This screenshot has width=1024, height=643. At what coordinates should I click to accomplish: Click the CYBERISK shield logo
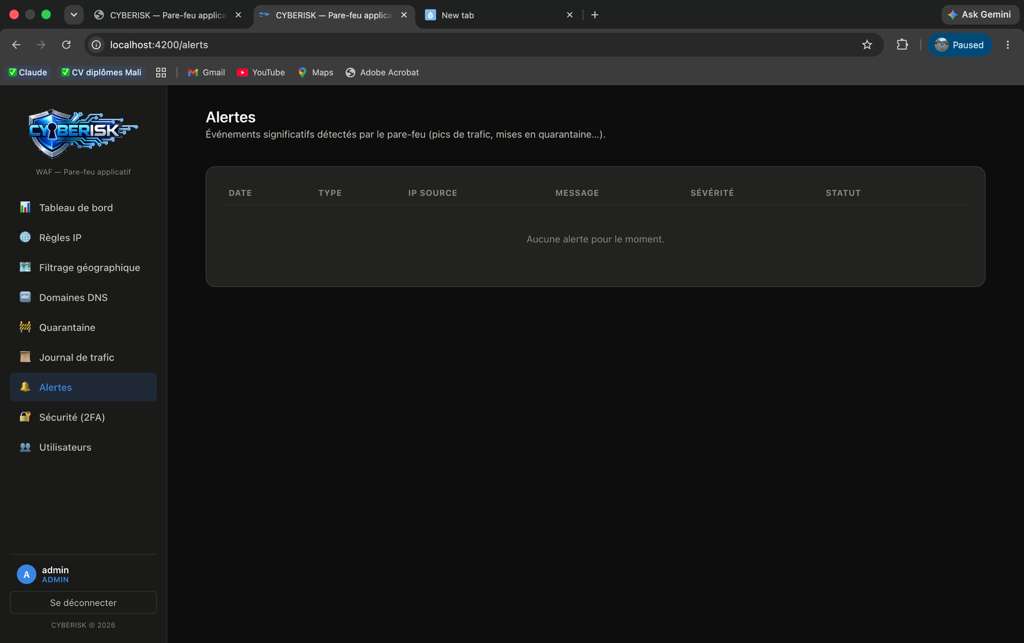(x=83, y=133)
